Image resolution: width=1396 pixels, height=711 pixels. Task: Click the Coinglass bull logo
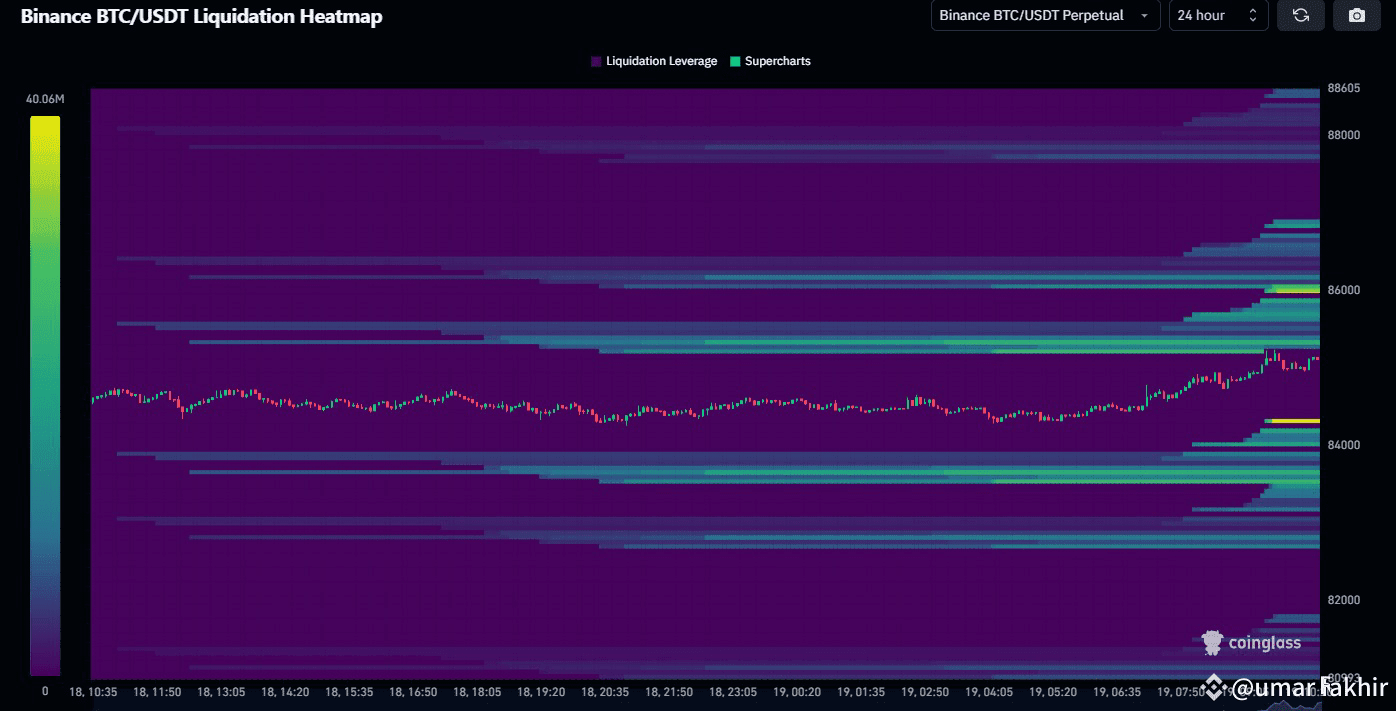pos(1211,642)
